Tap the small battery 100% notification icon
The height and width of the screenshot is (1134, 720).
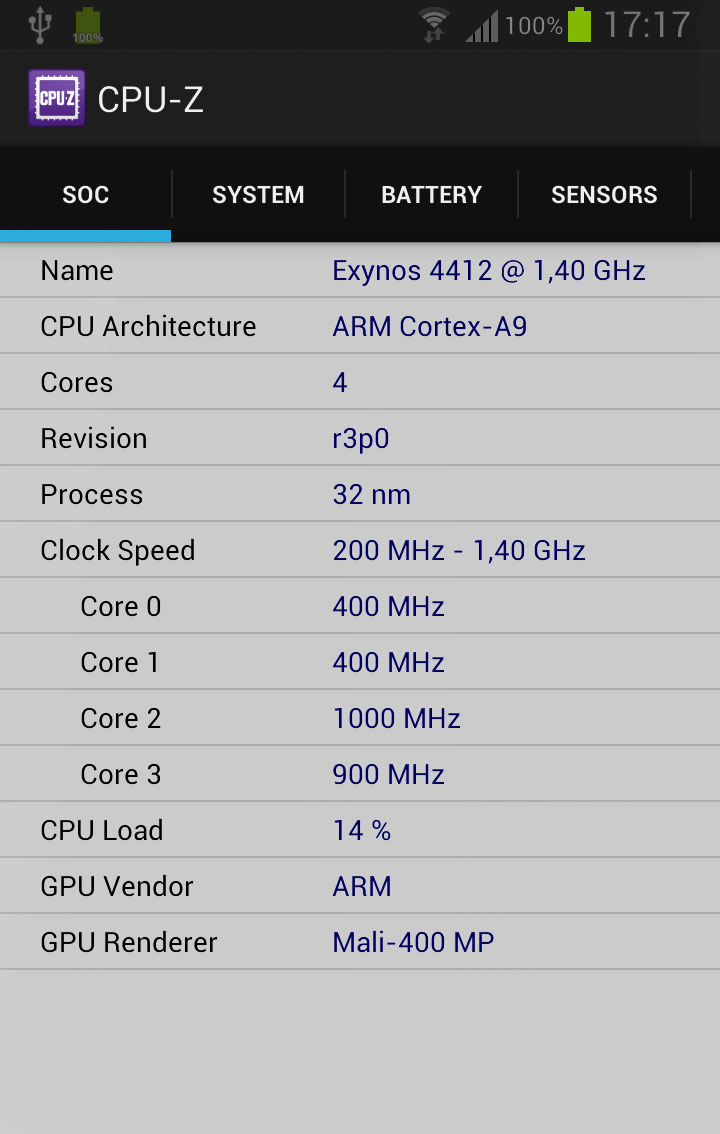pyautogui.click(x=88, y=27)
